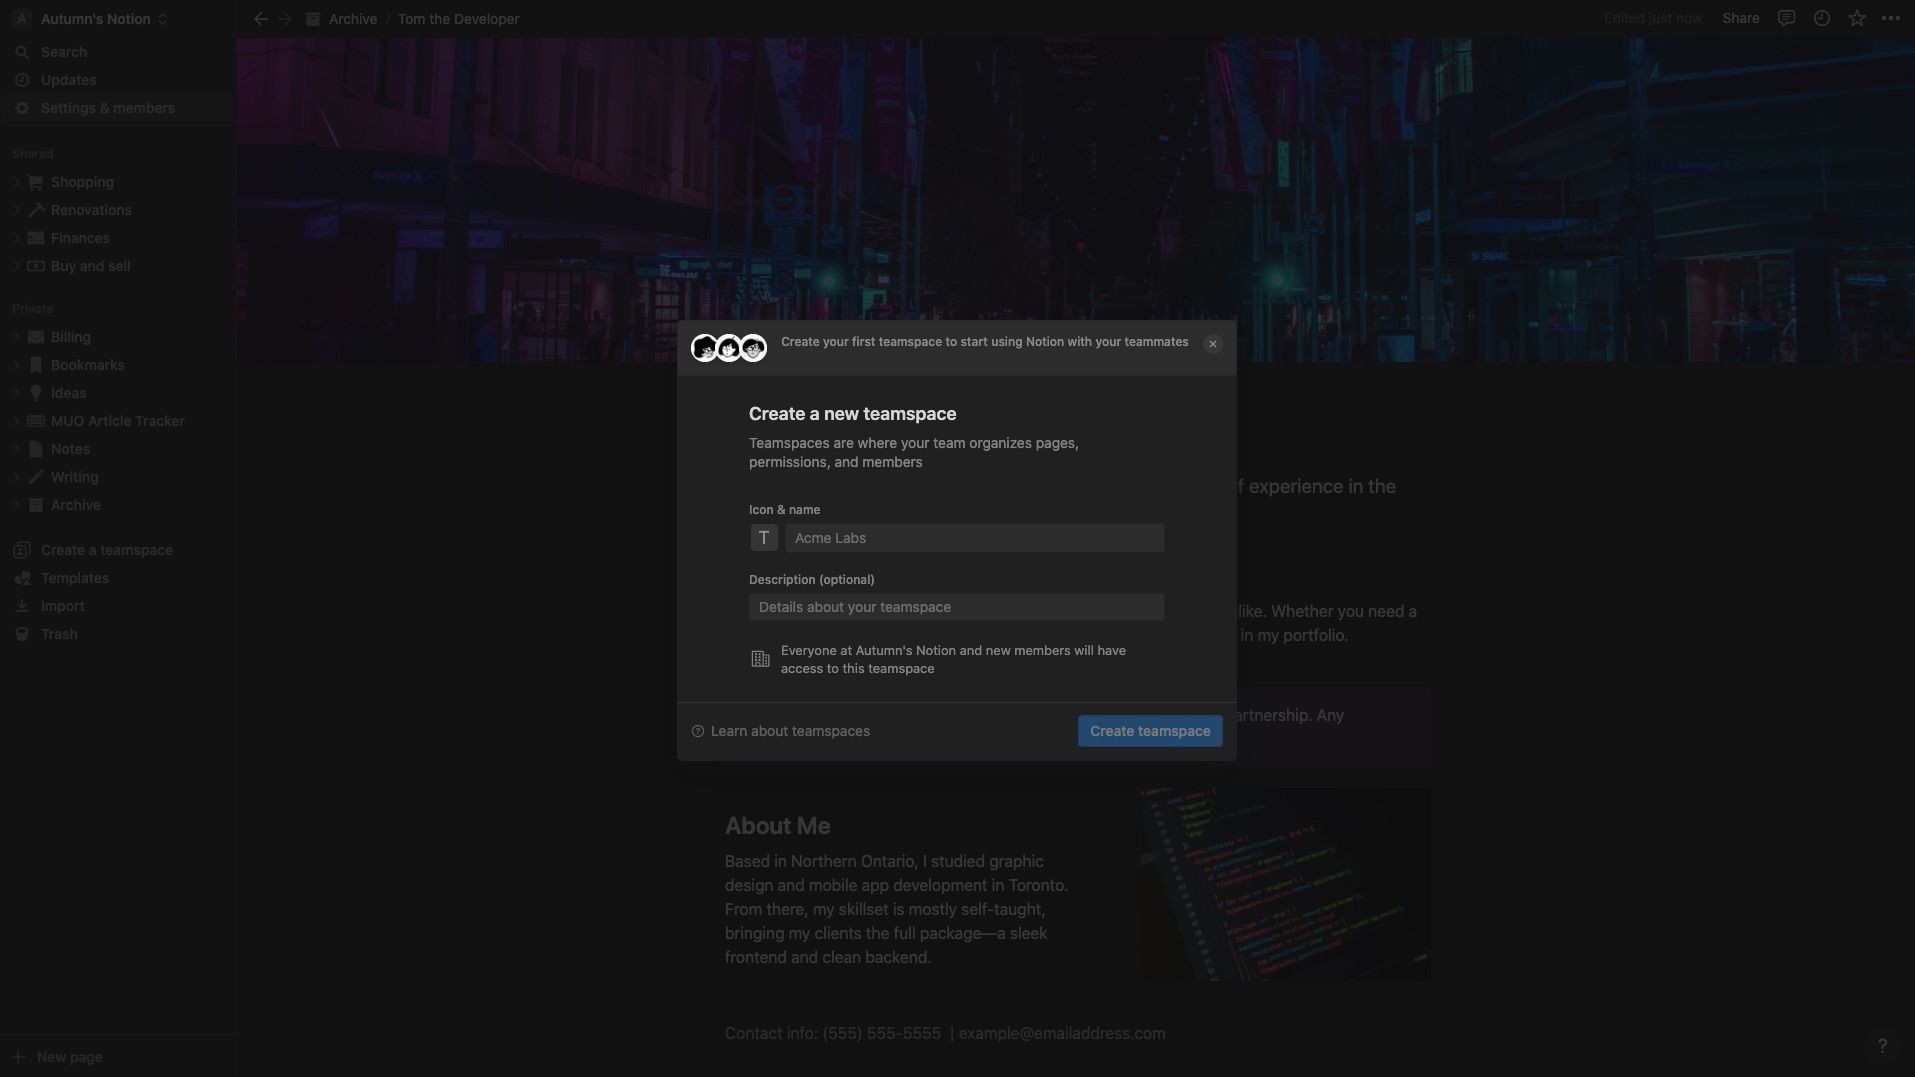
Task: Expand the Renovations page toggle
Action: 16,210
